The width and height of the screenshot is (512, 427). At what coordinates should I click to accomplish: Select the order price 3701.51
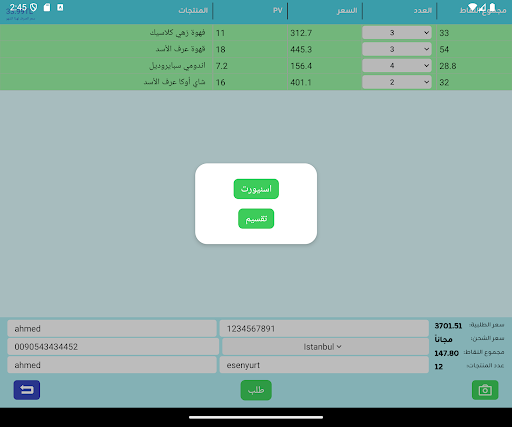pyautogui.click(x=448, y=326)
